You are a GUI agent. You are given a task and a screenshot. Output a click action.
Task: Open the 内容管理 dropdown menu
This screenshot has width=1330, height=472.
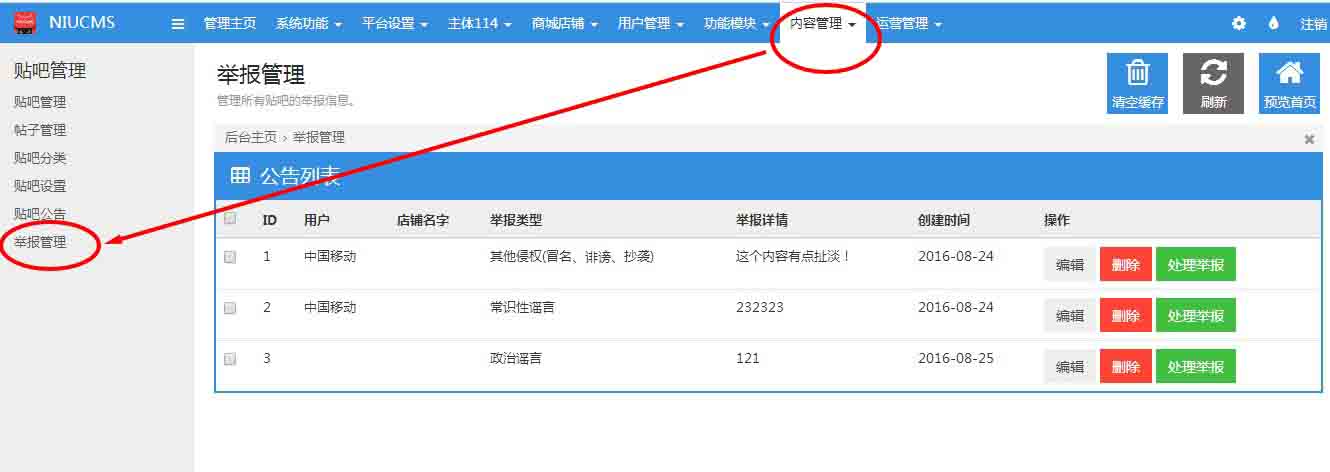[822, 24]
